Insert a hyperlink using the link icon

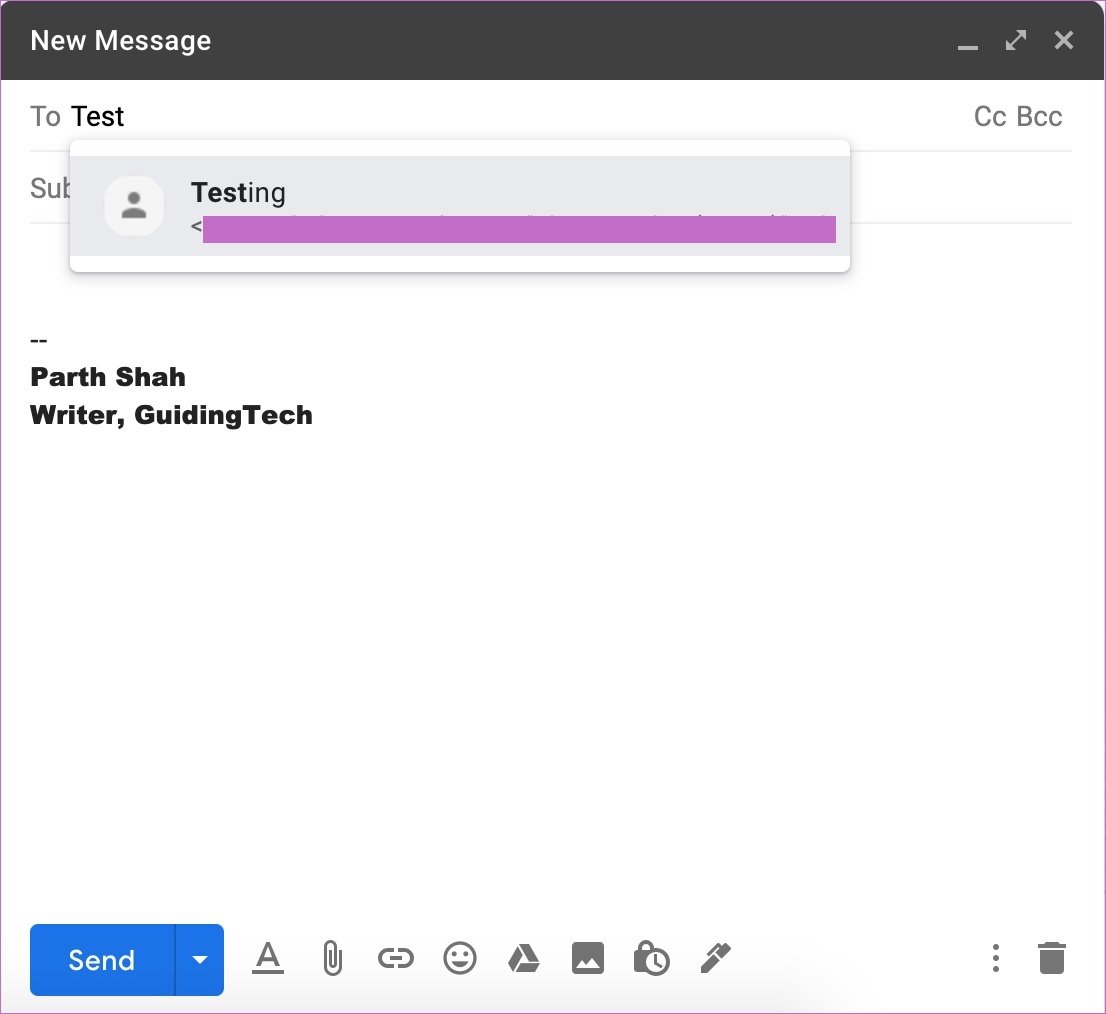point(396,958)
